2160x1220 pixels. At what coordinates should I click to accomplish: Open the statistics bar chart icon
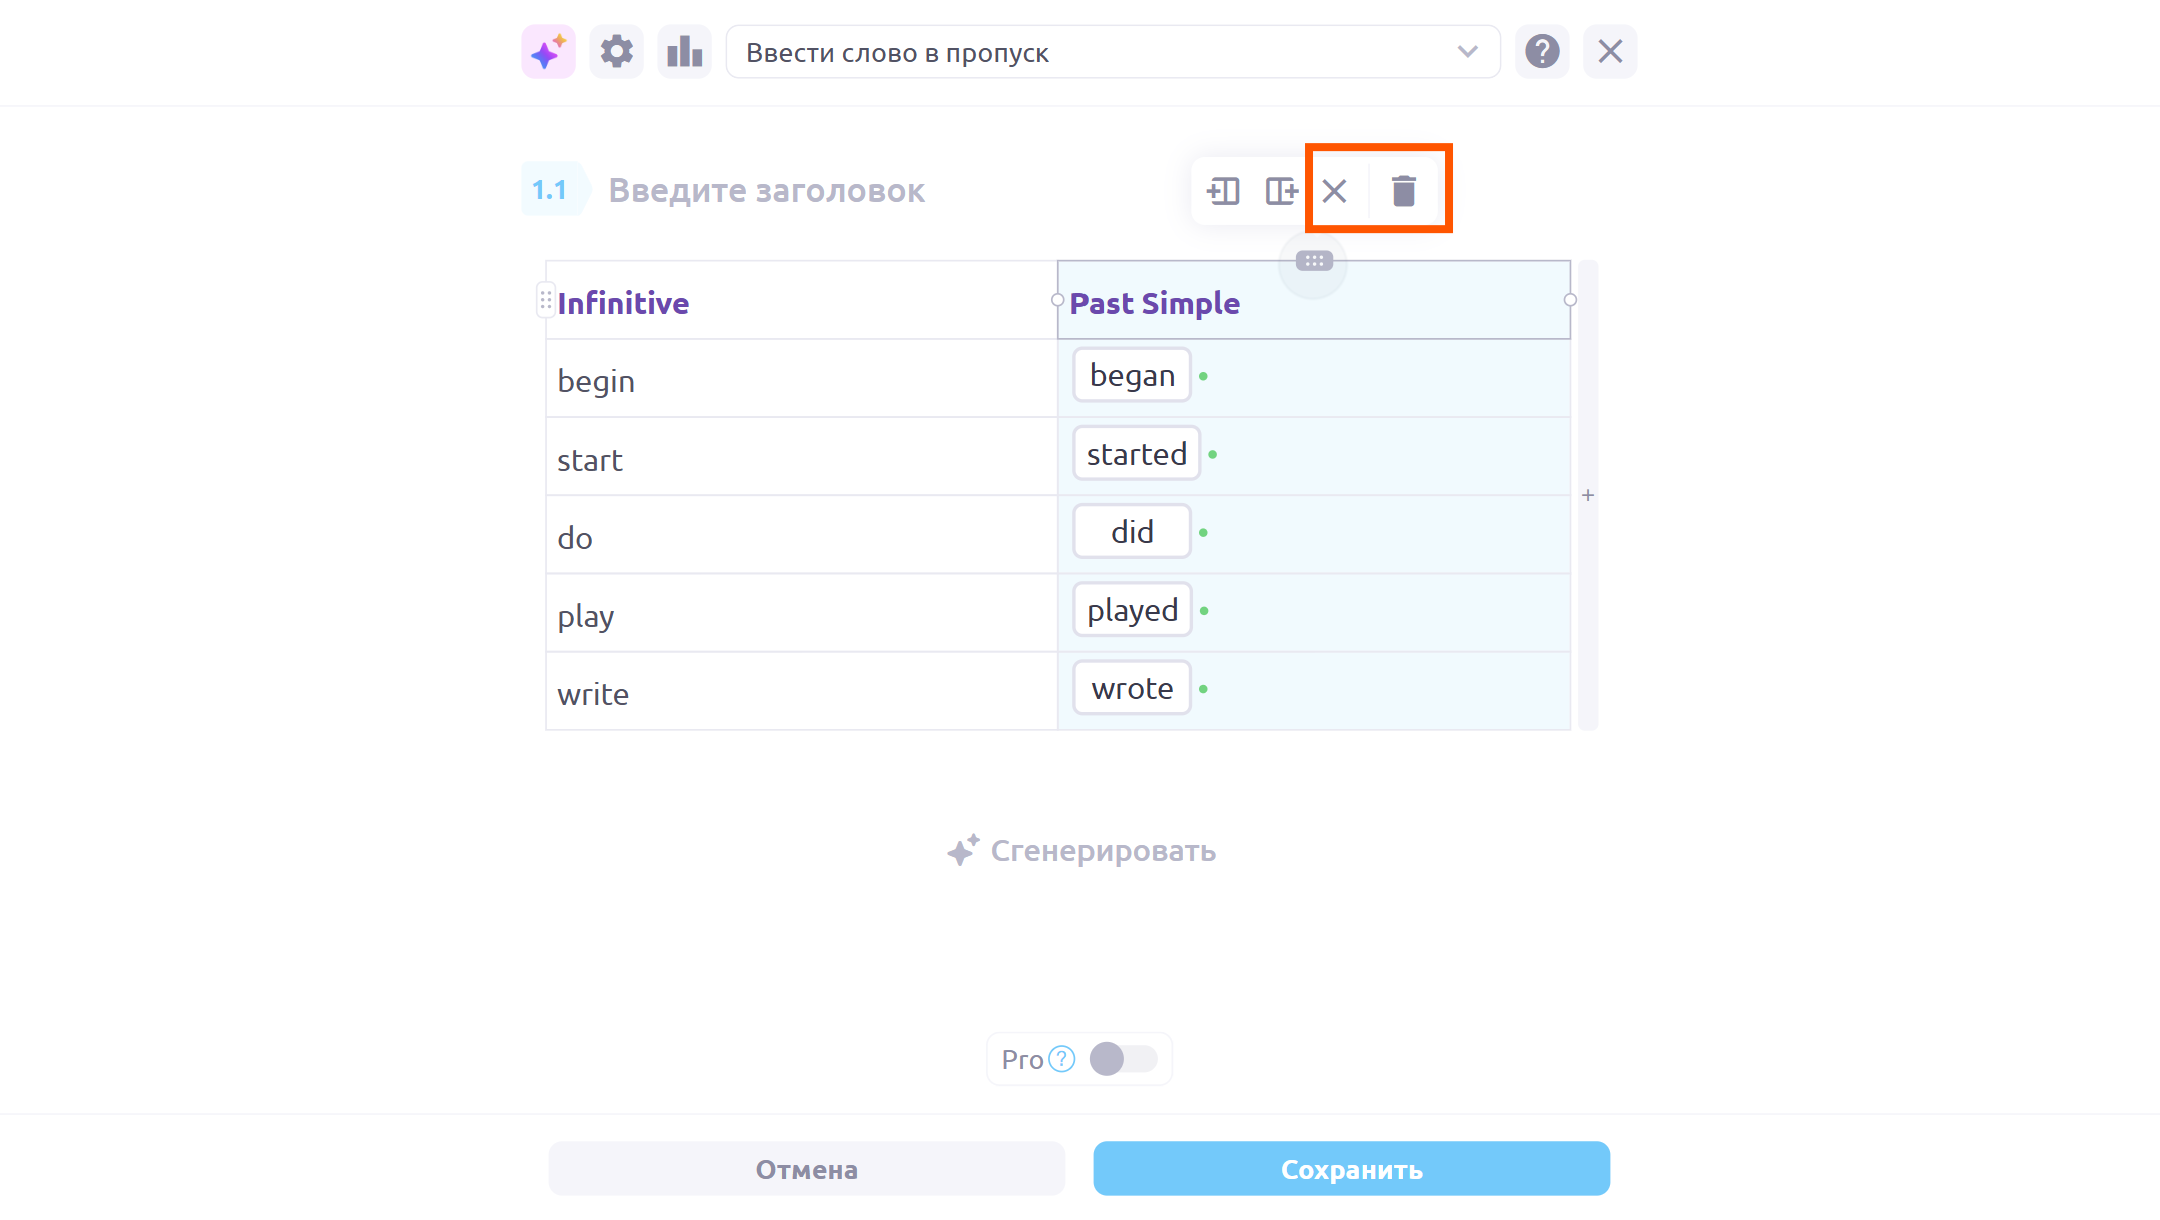click(684, 52)
